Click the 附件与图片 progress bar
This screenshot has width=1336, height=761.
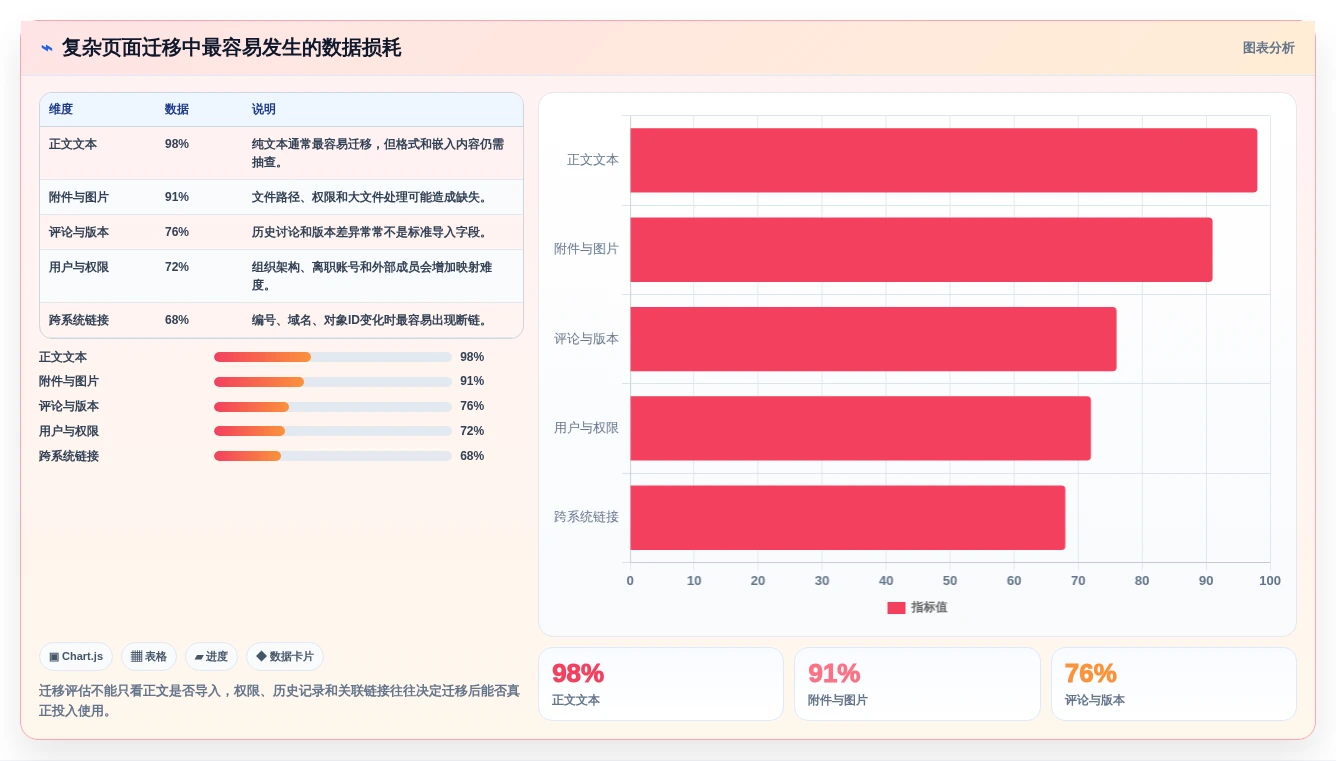(x=333, y=382)
